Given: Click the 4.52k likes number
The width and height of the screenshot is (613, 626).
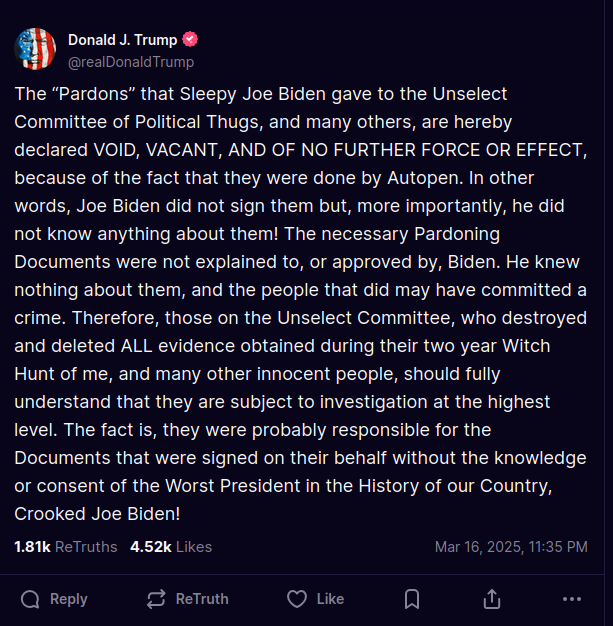Looking at the screenshot, I should pyautogui.click(x=149, y=547).
